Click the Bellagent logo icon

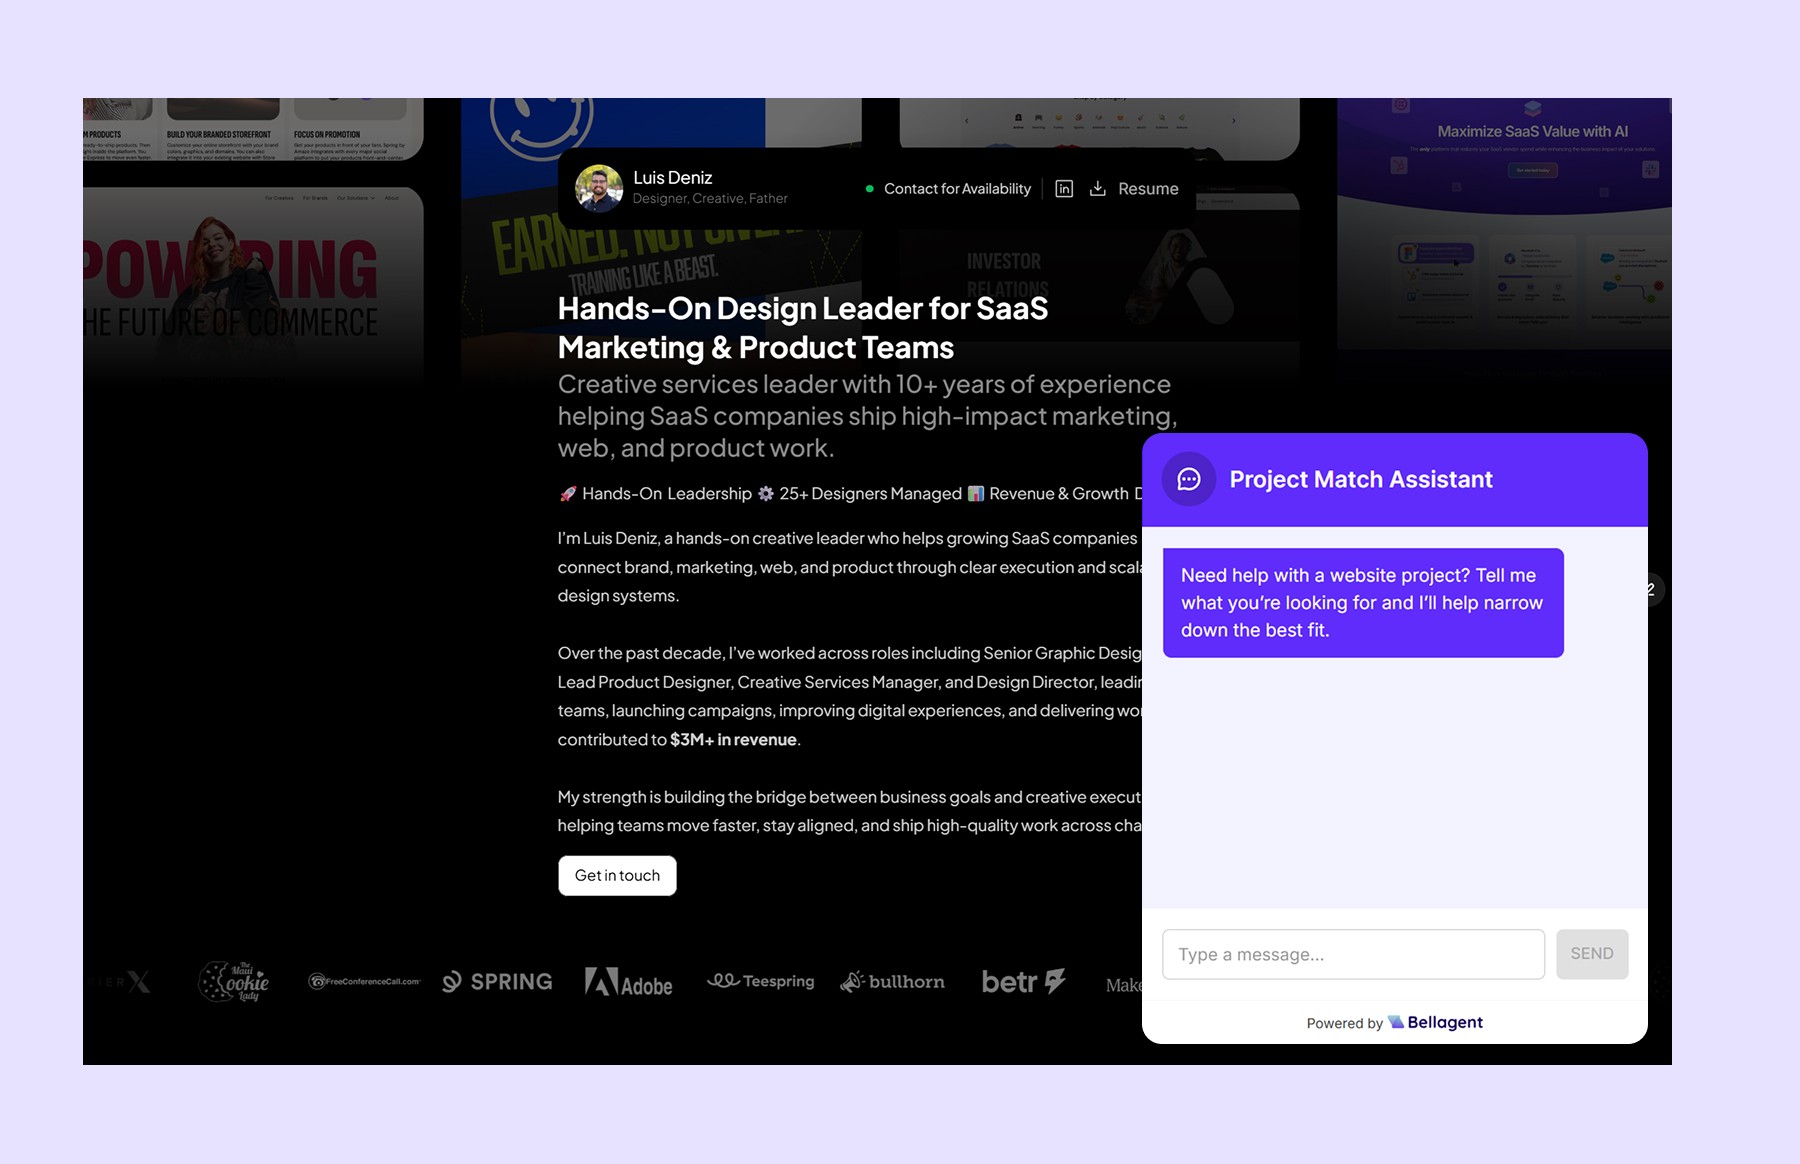tap(1396, 1022)
